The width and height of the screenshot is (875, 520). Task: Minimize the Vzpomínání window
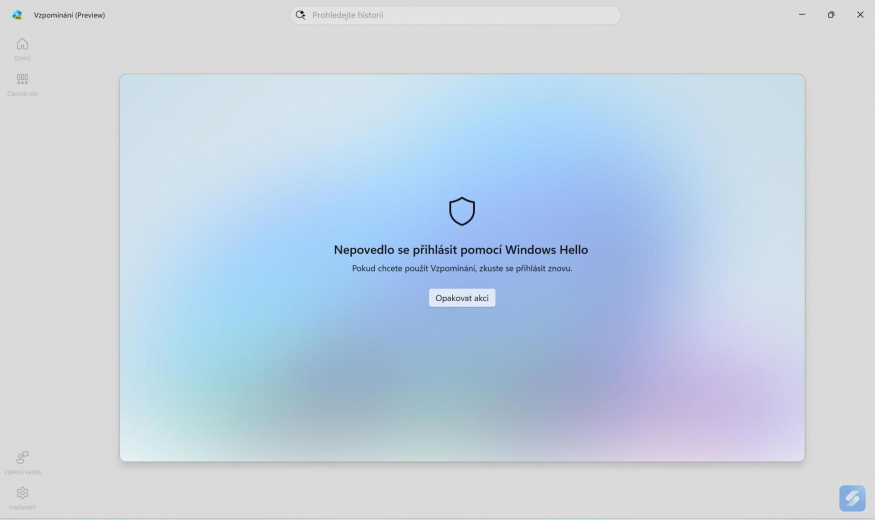(x=802, y=15)
